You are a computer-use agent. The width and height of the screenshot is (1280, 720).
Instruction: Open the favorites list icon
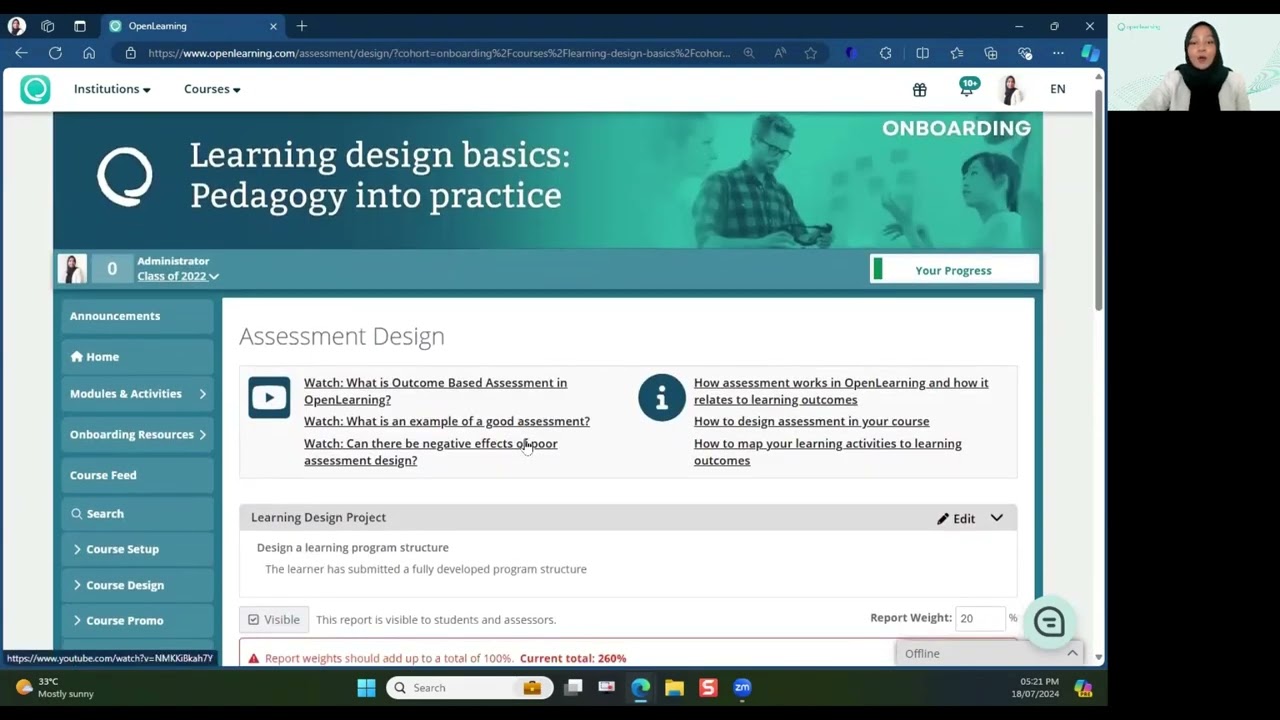point(957,53)
